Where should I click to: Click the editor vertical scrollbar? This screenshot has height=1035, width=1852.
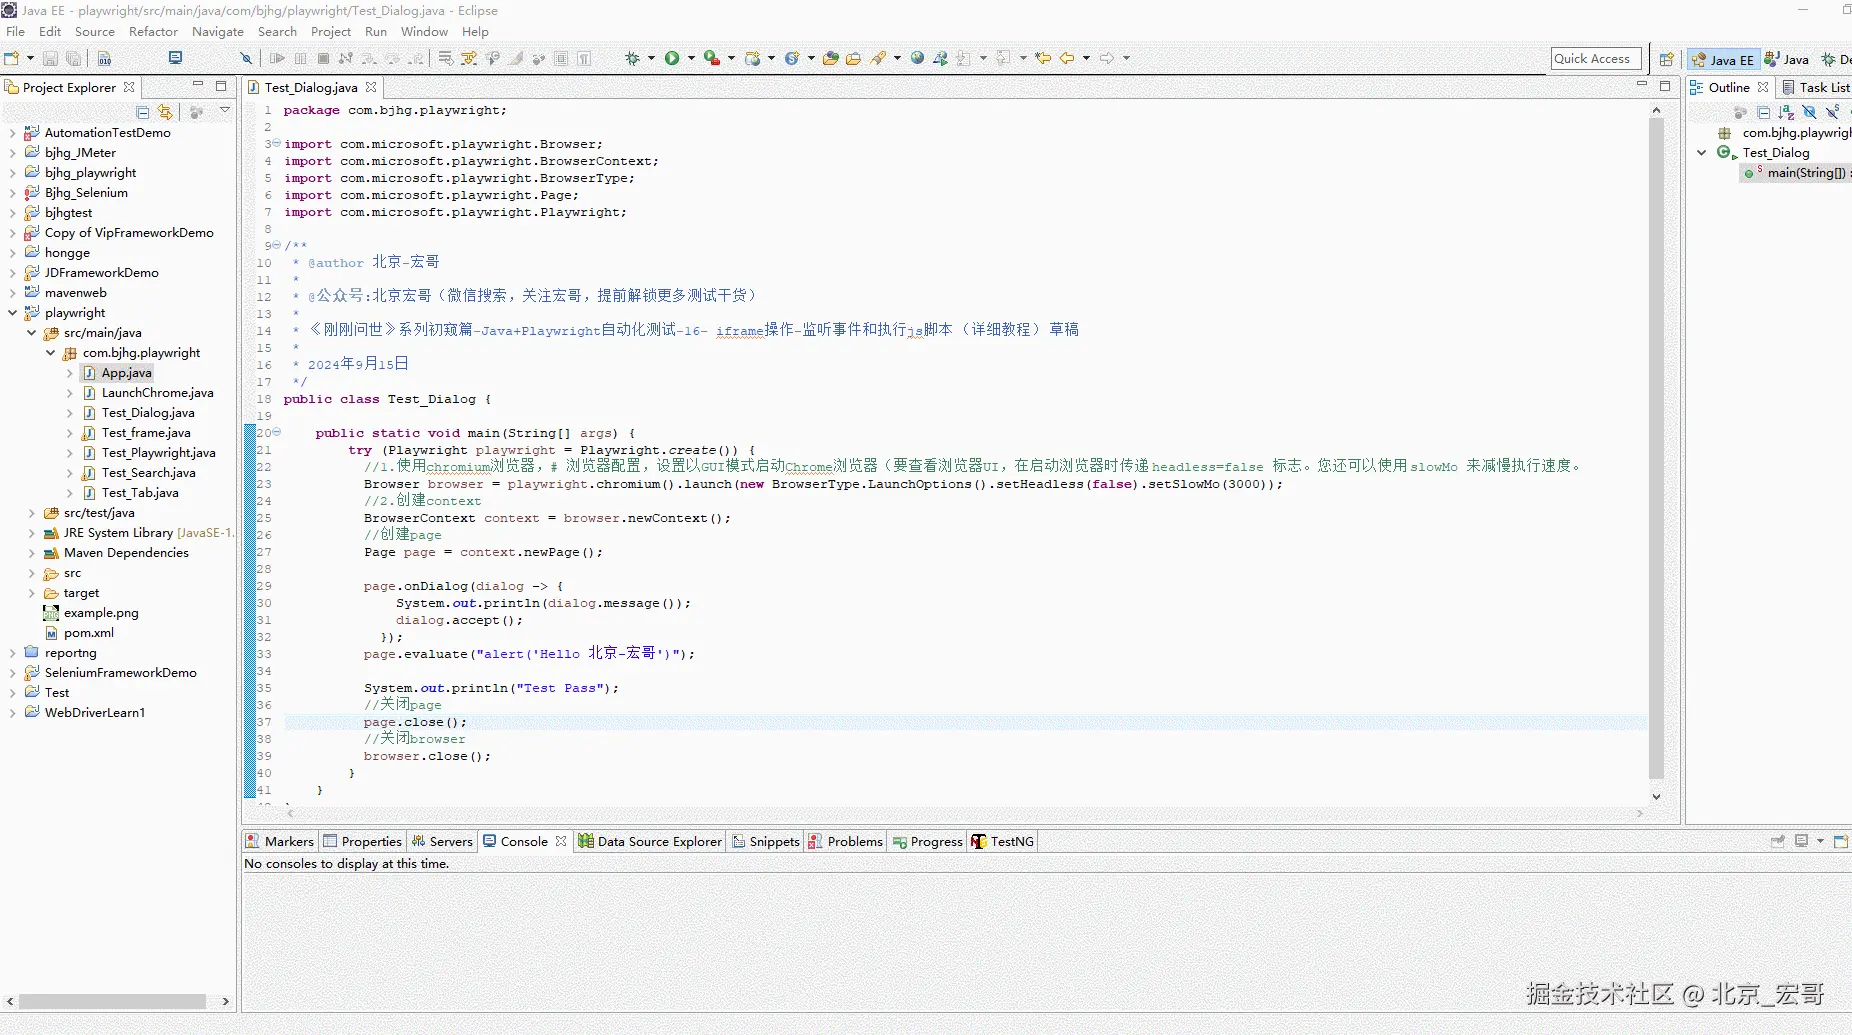coord(1656,448)
